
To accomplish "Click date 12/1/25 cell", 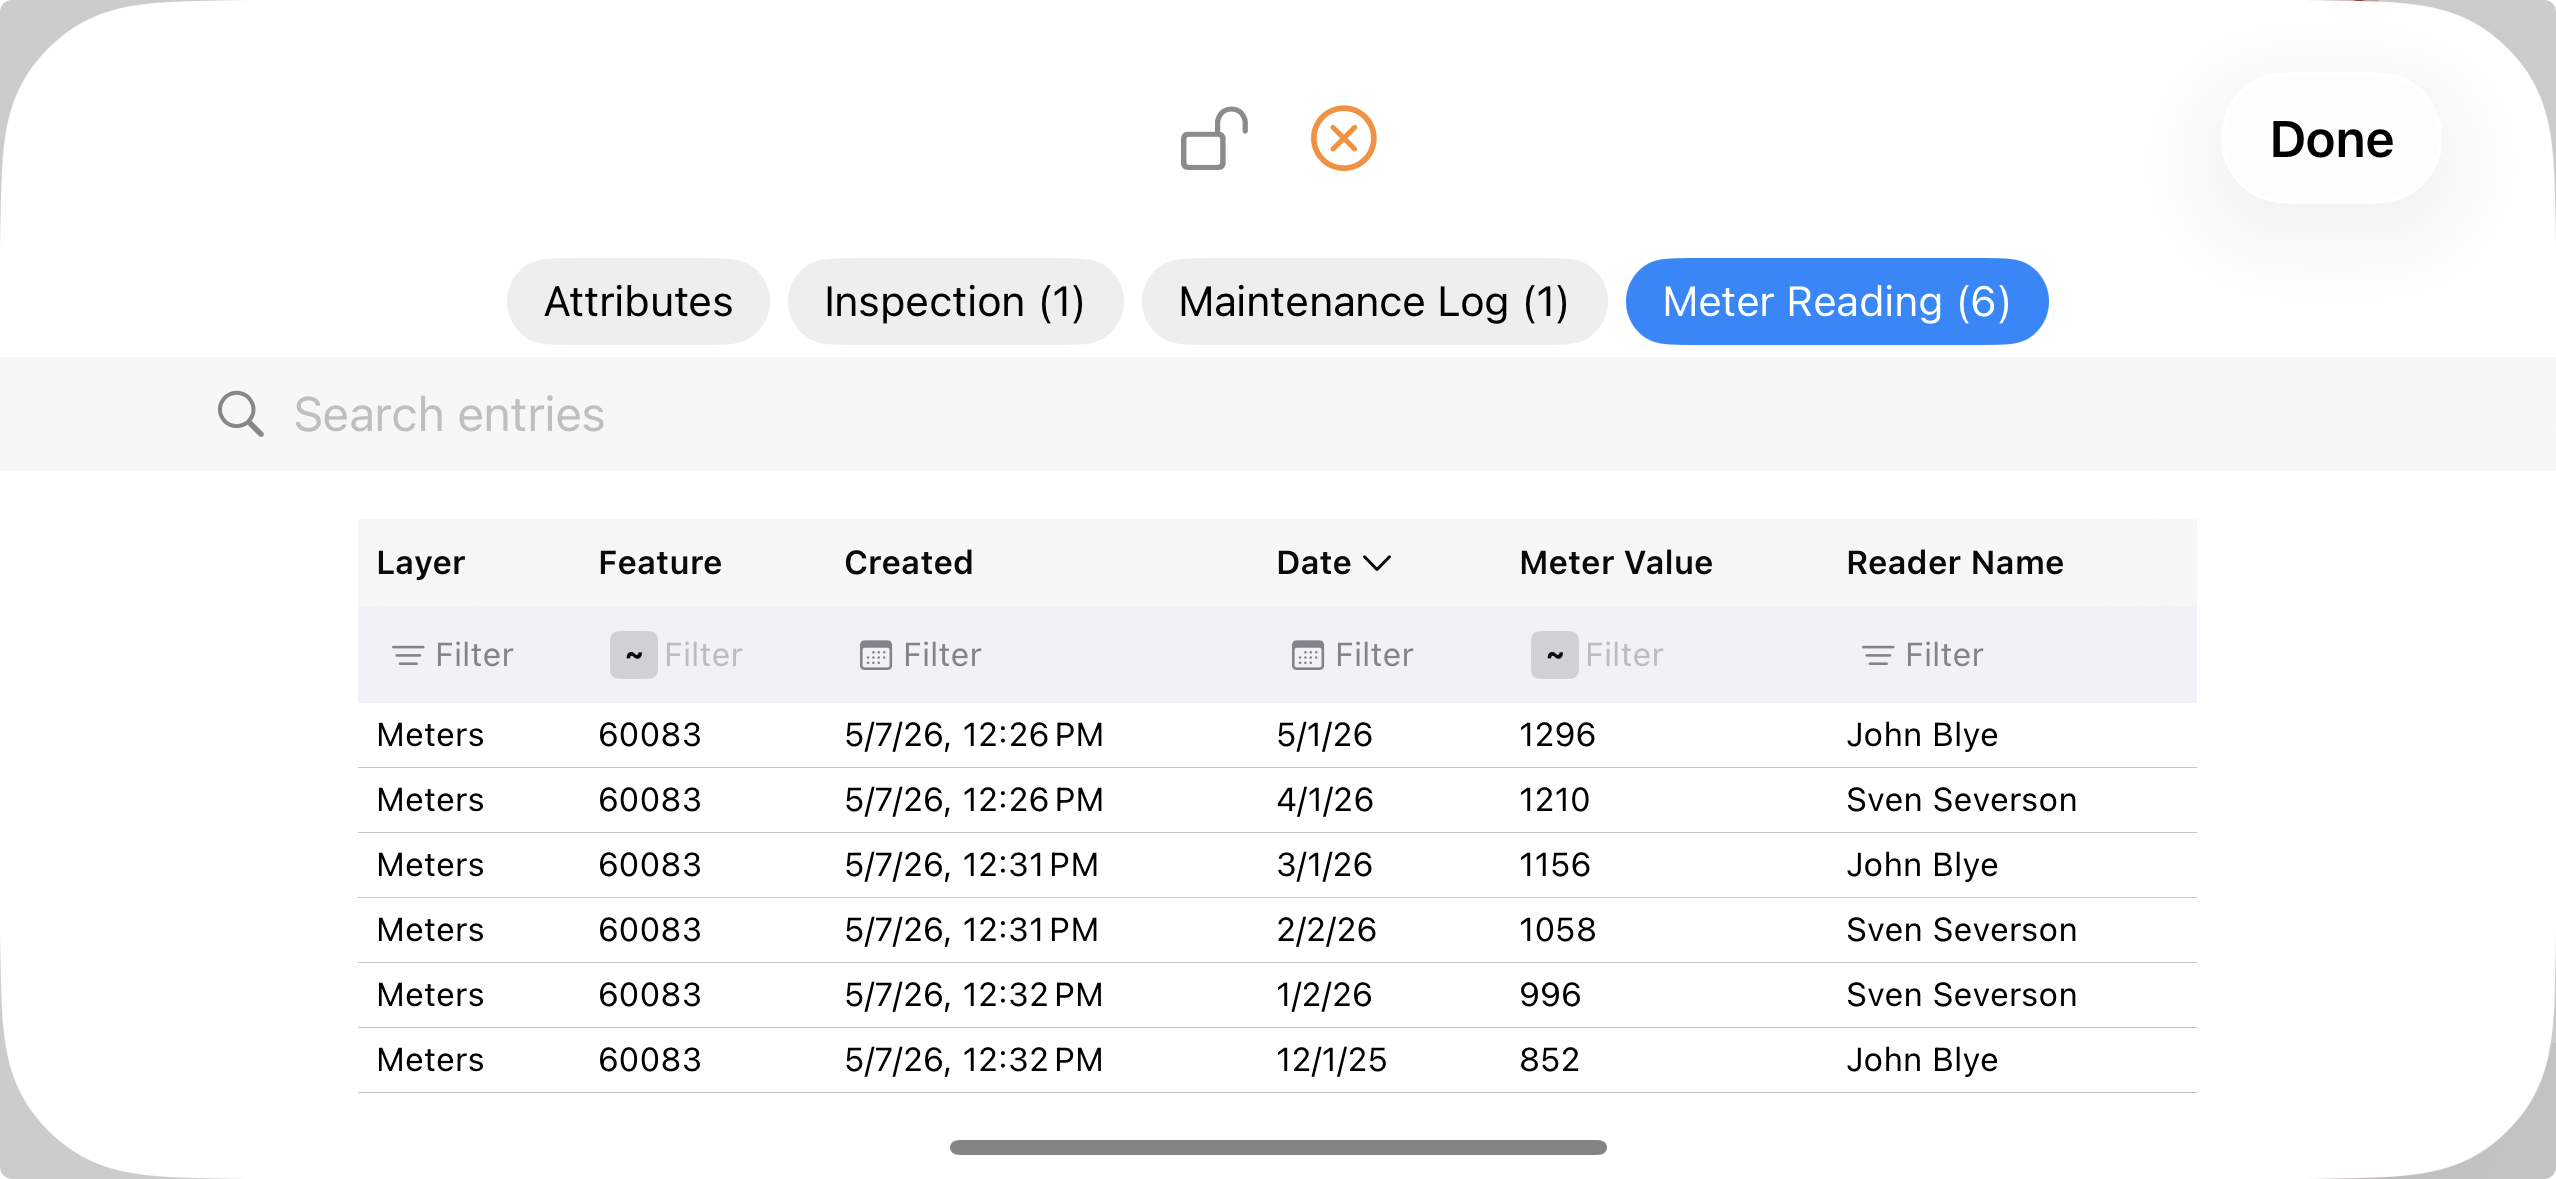I will coord(1331,1060).
